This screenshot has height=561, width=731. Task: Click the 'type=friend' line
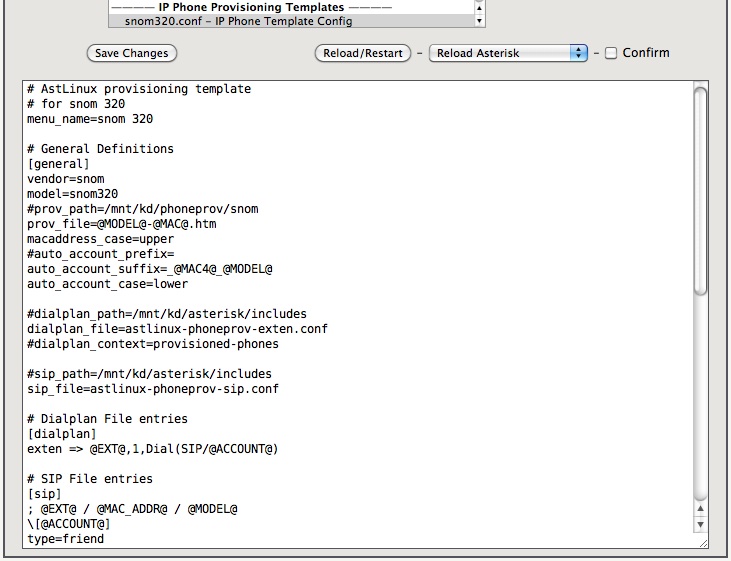[x=66, y=539]
